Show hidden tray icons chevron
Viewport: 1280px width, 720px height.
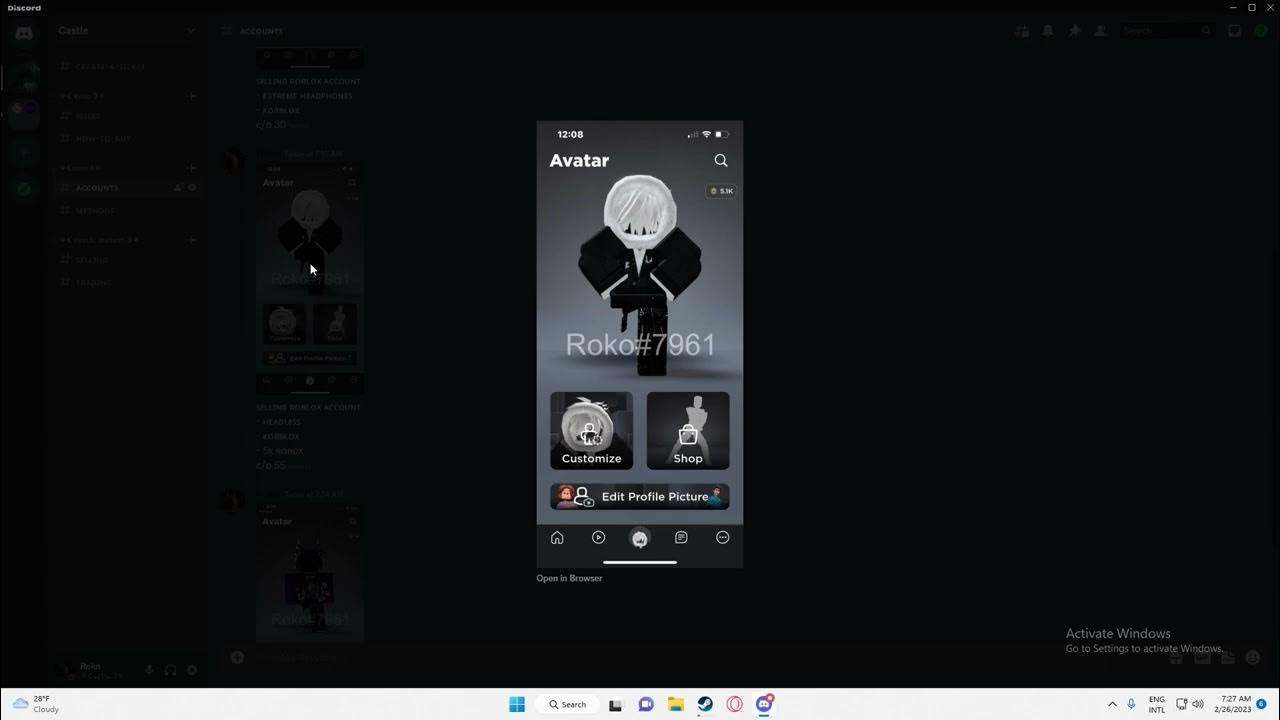[1112, 704]
